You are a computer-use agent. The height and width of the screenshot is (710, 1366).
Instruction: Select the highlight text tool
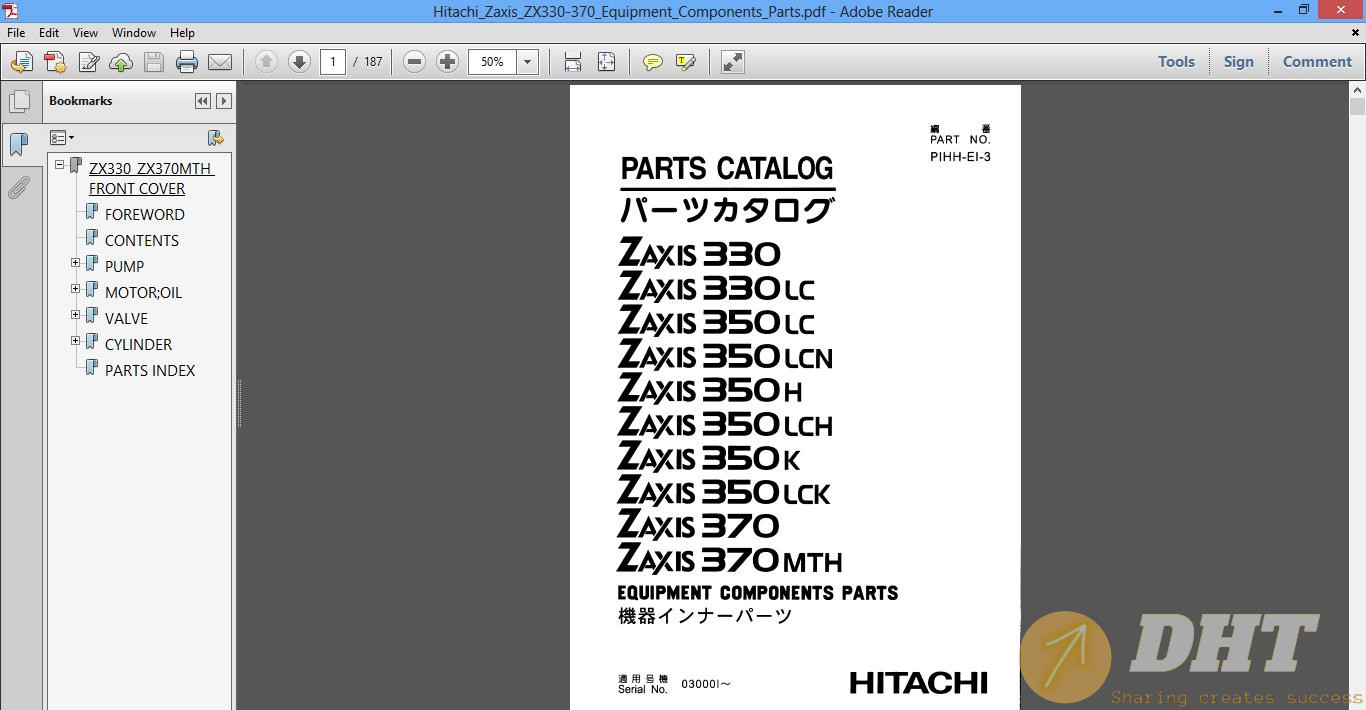pos(686,62)
